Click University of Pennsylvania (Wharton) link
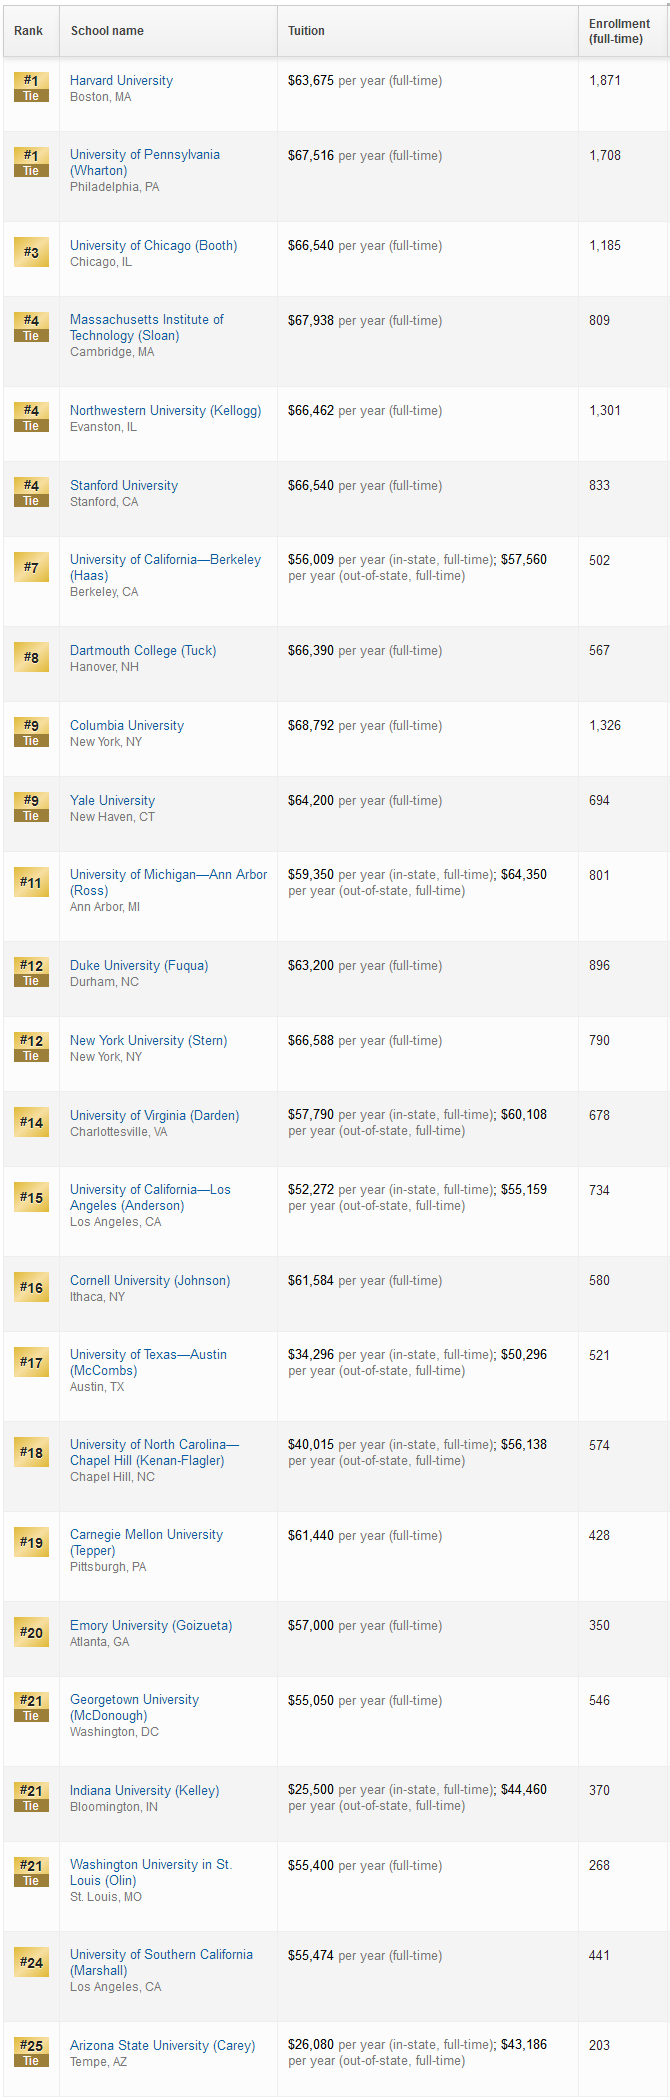This screenshot has height=2100, width=670. click(x=145, y=163)
